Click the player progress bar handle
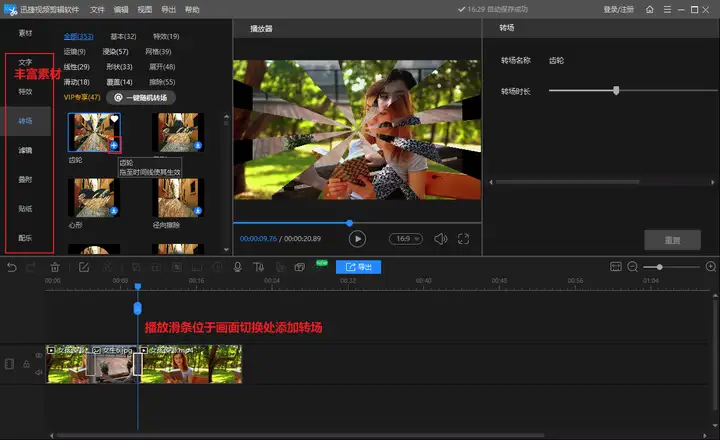 coord(349,223)
